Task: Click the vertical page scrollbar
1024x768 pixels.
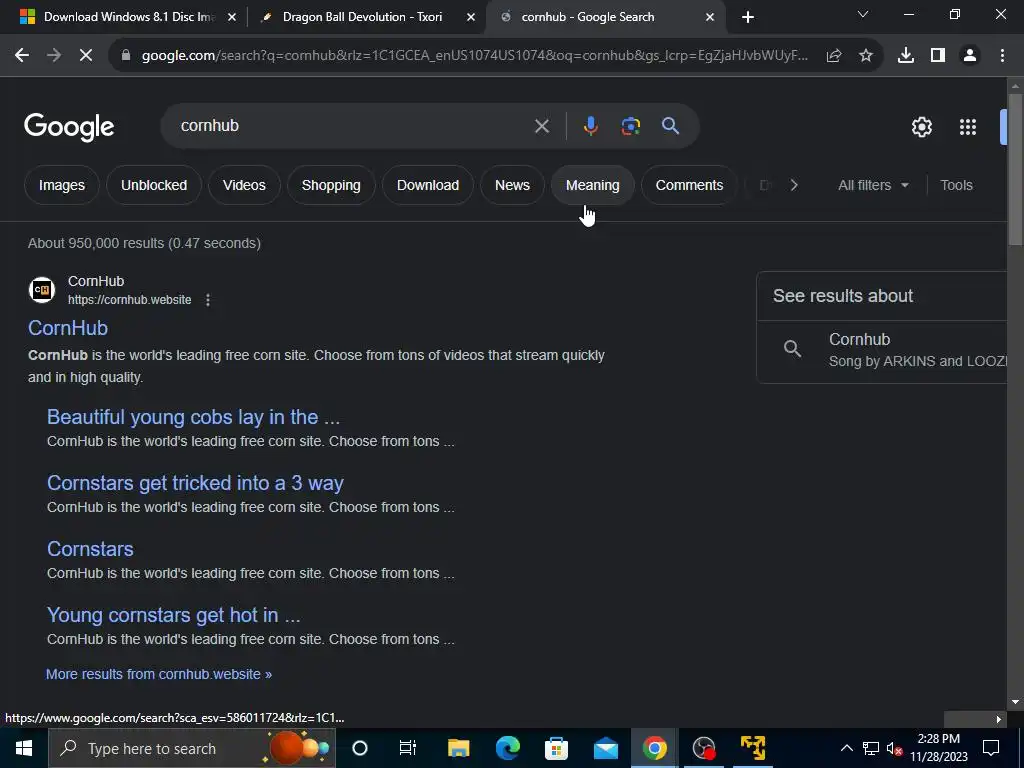Action: click(x=1015, y=170)
